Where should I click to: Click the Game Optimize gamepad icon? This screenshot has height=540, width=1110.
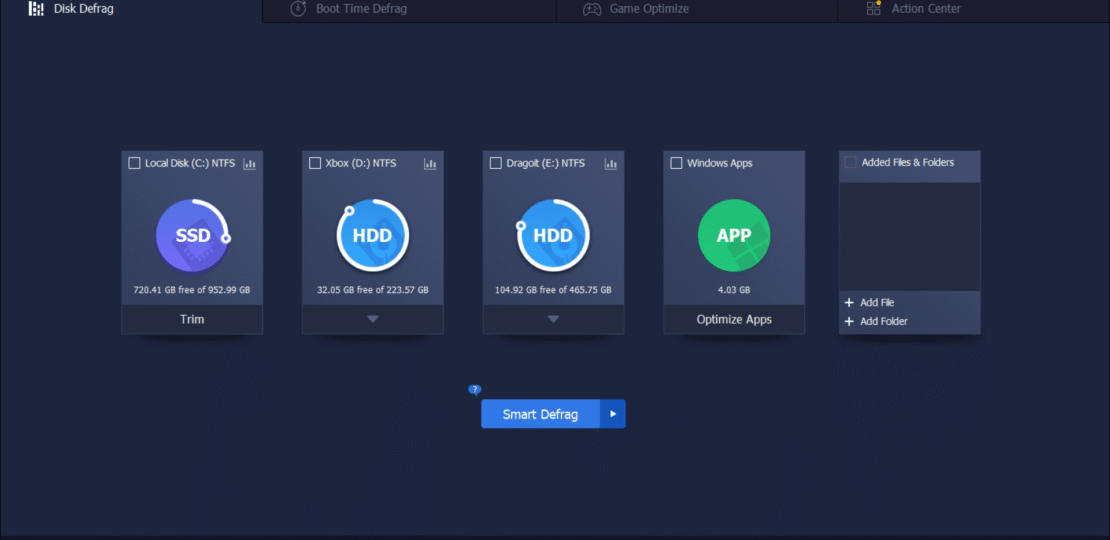(x=592, y=9)
